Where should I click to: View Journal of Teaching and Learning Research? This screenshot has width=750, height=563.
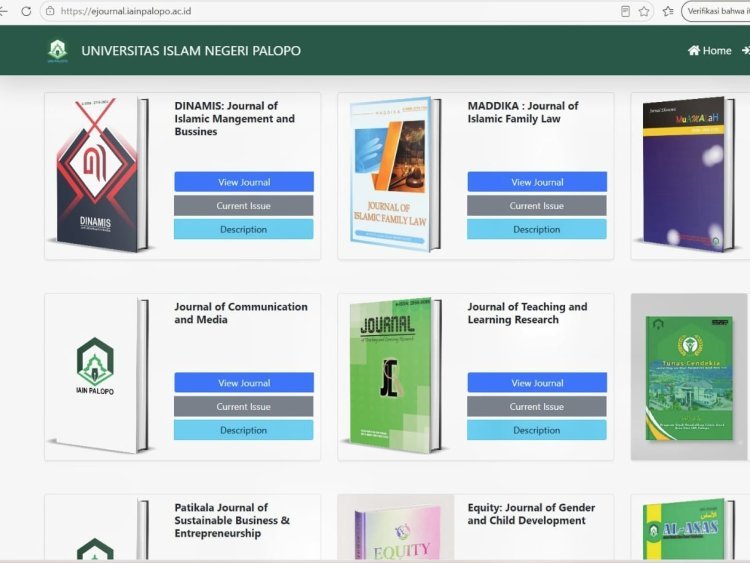(x=537, y=383)
